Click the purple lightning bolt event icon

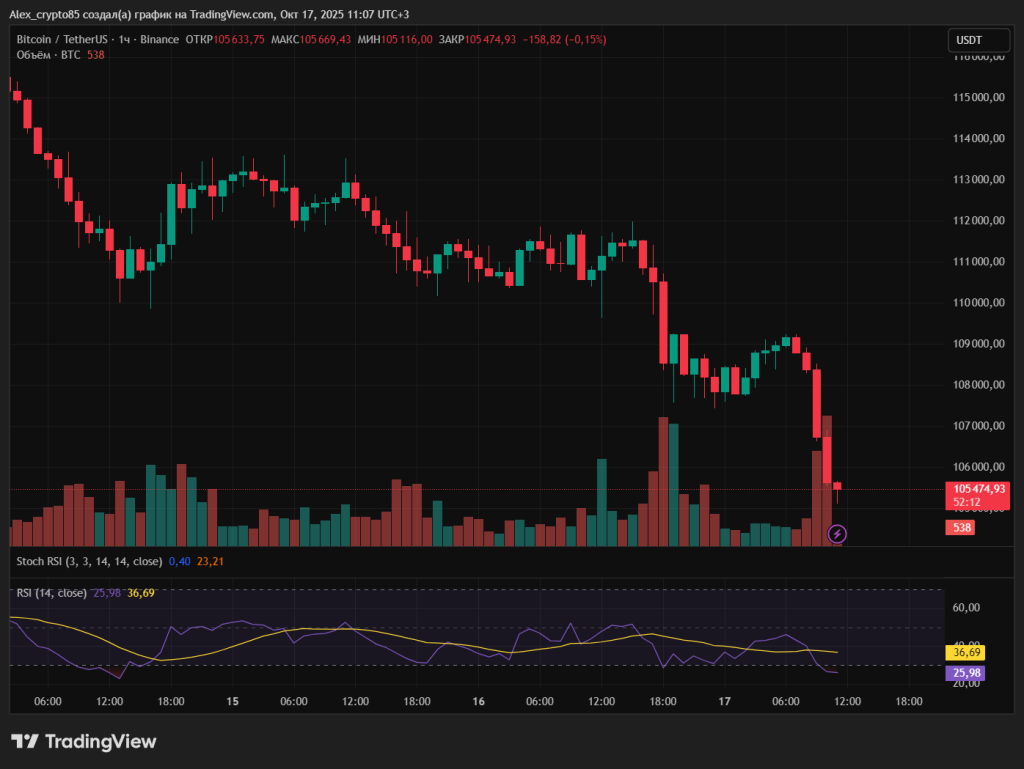838,534
